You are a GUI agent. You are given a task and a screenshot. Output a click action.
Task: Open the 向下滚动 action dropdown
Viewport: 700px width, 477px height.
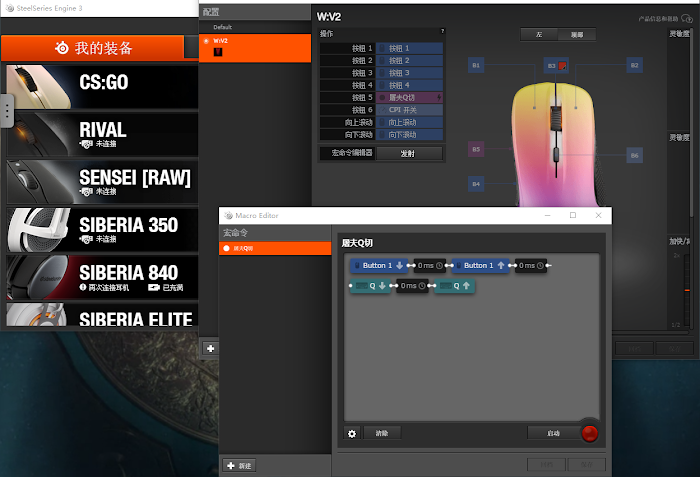409,134
